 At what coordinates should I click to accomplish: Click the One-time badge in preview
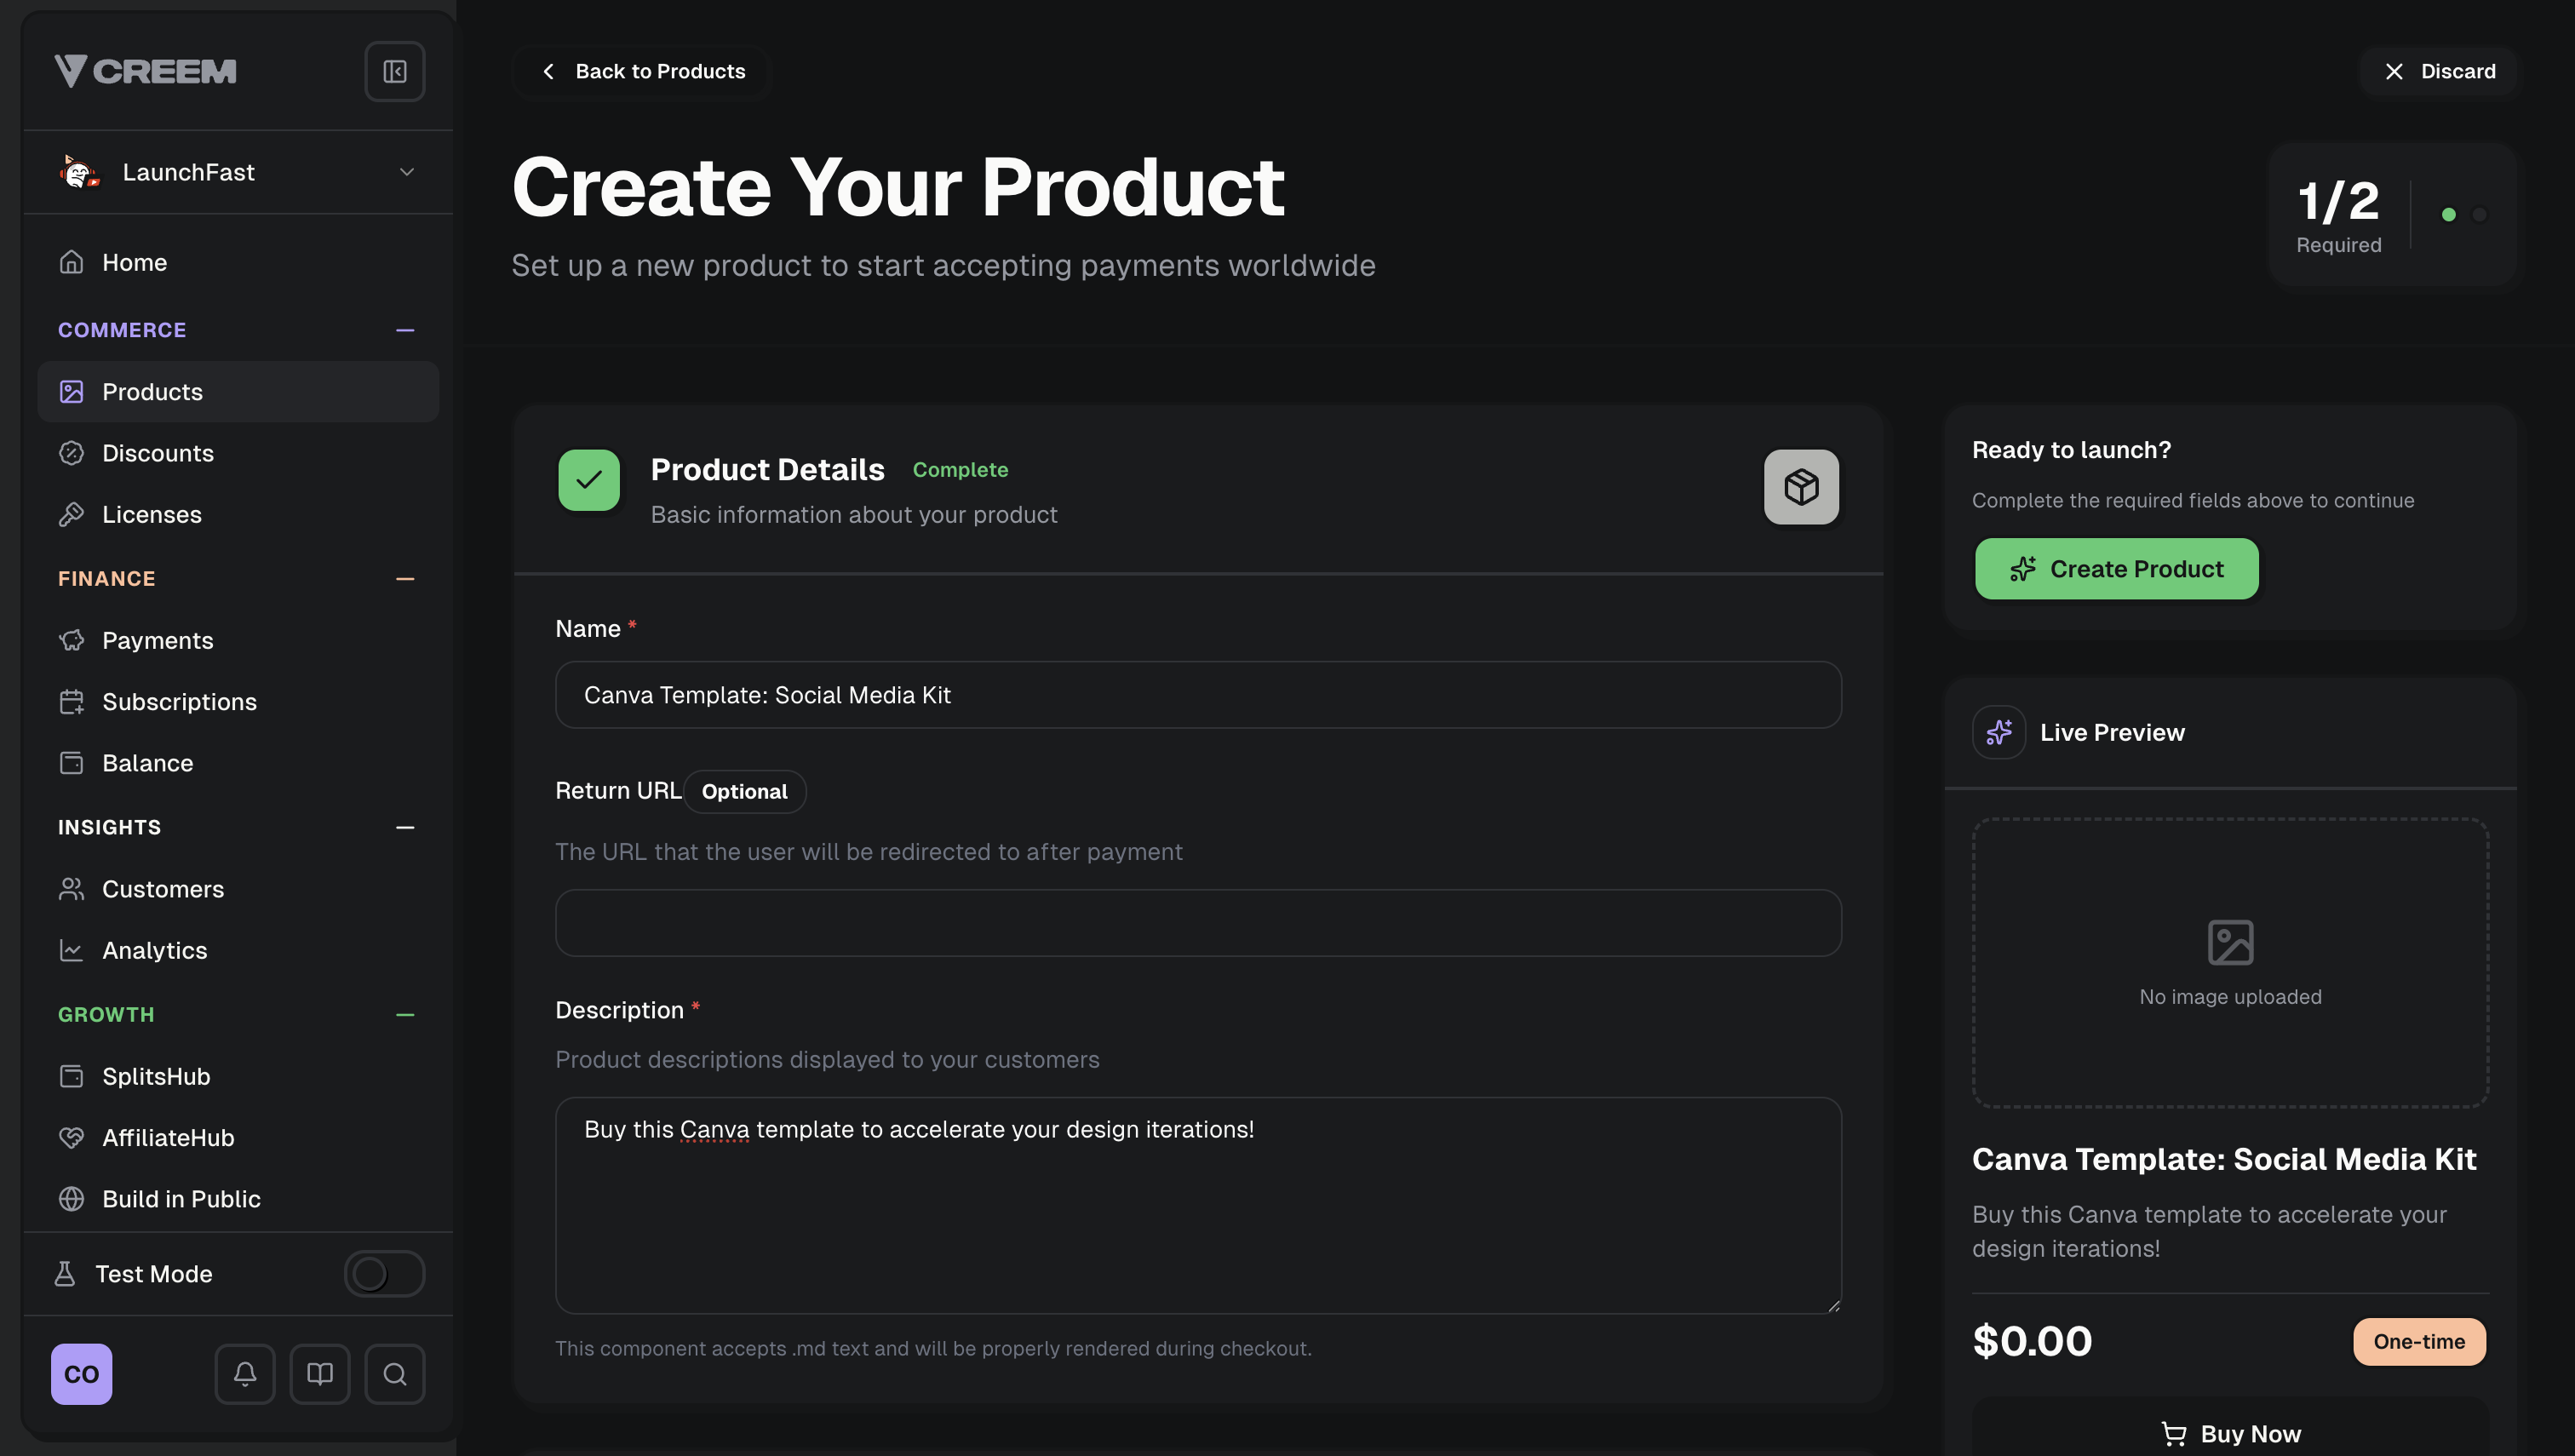pyautogui.click(x=2419, y=1342)
